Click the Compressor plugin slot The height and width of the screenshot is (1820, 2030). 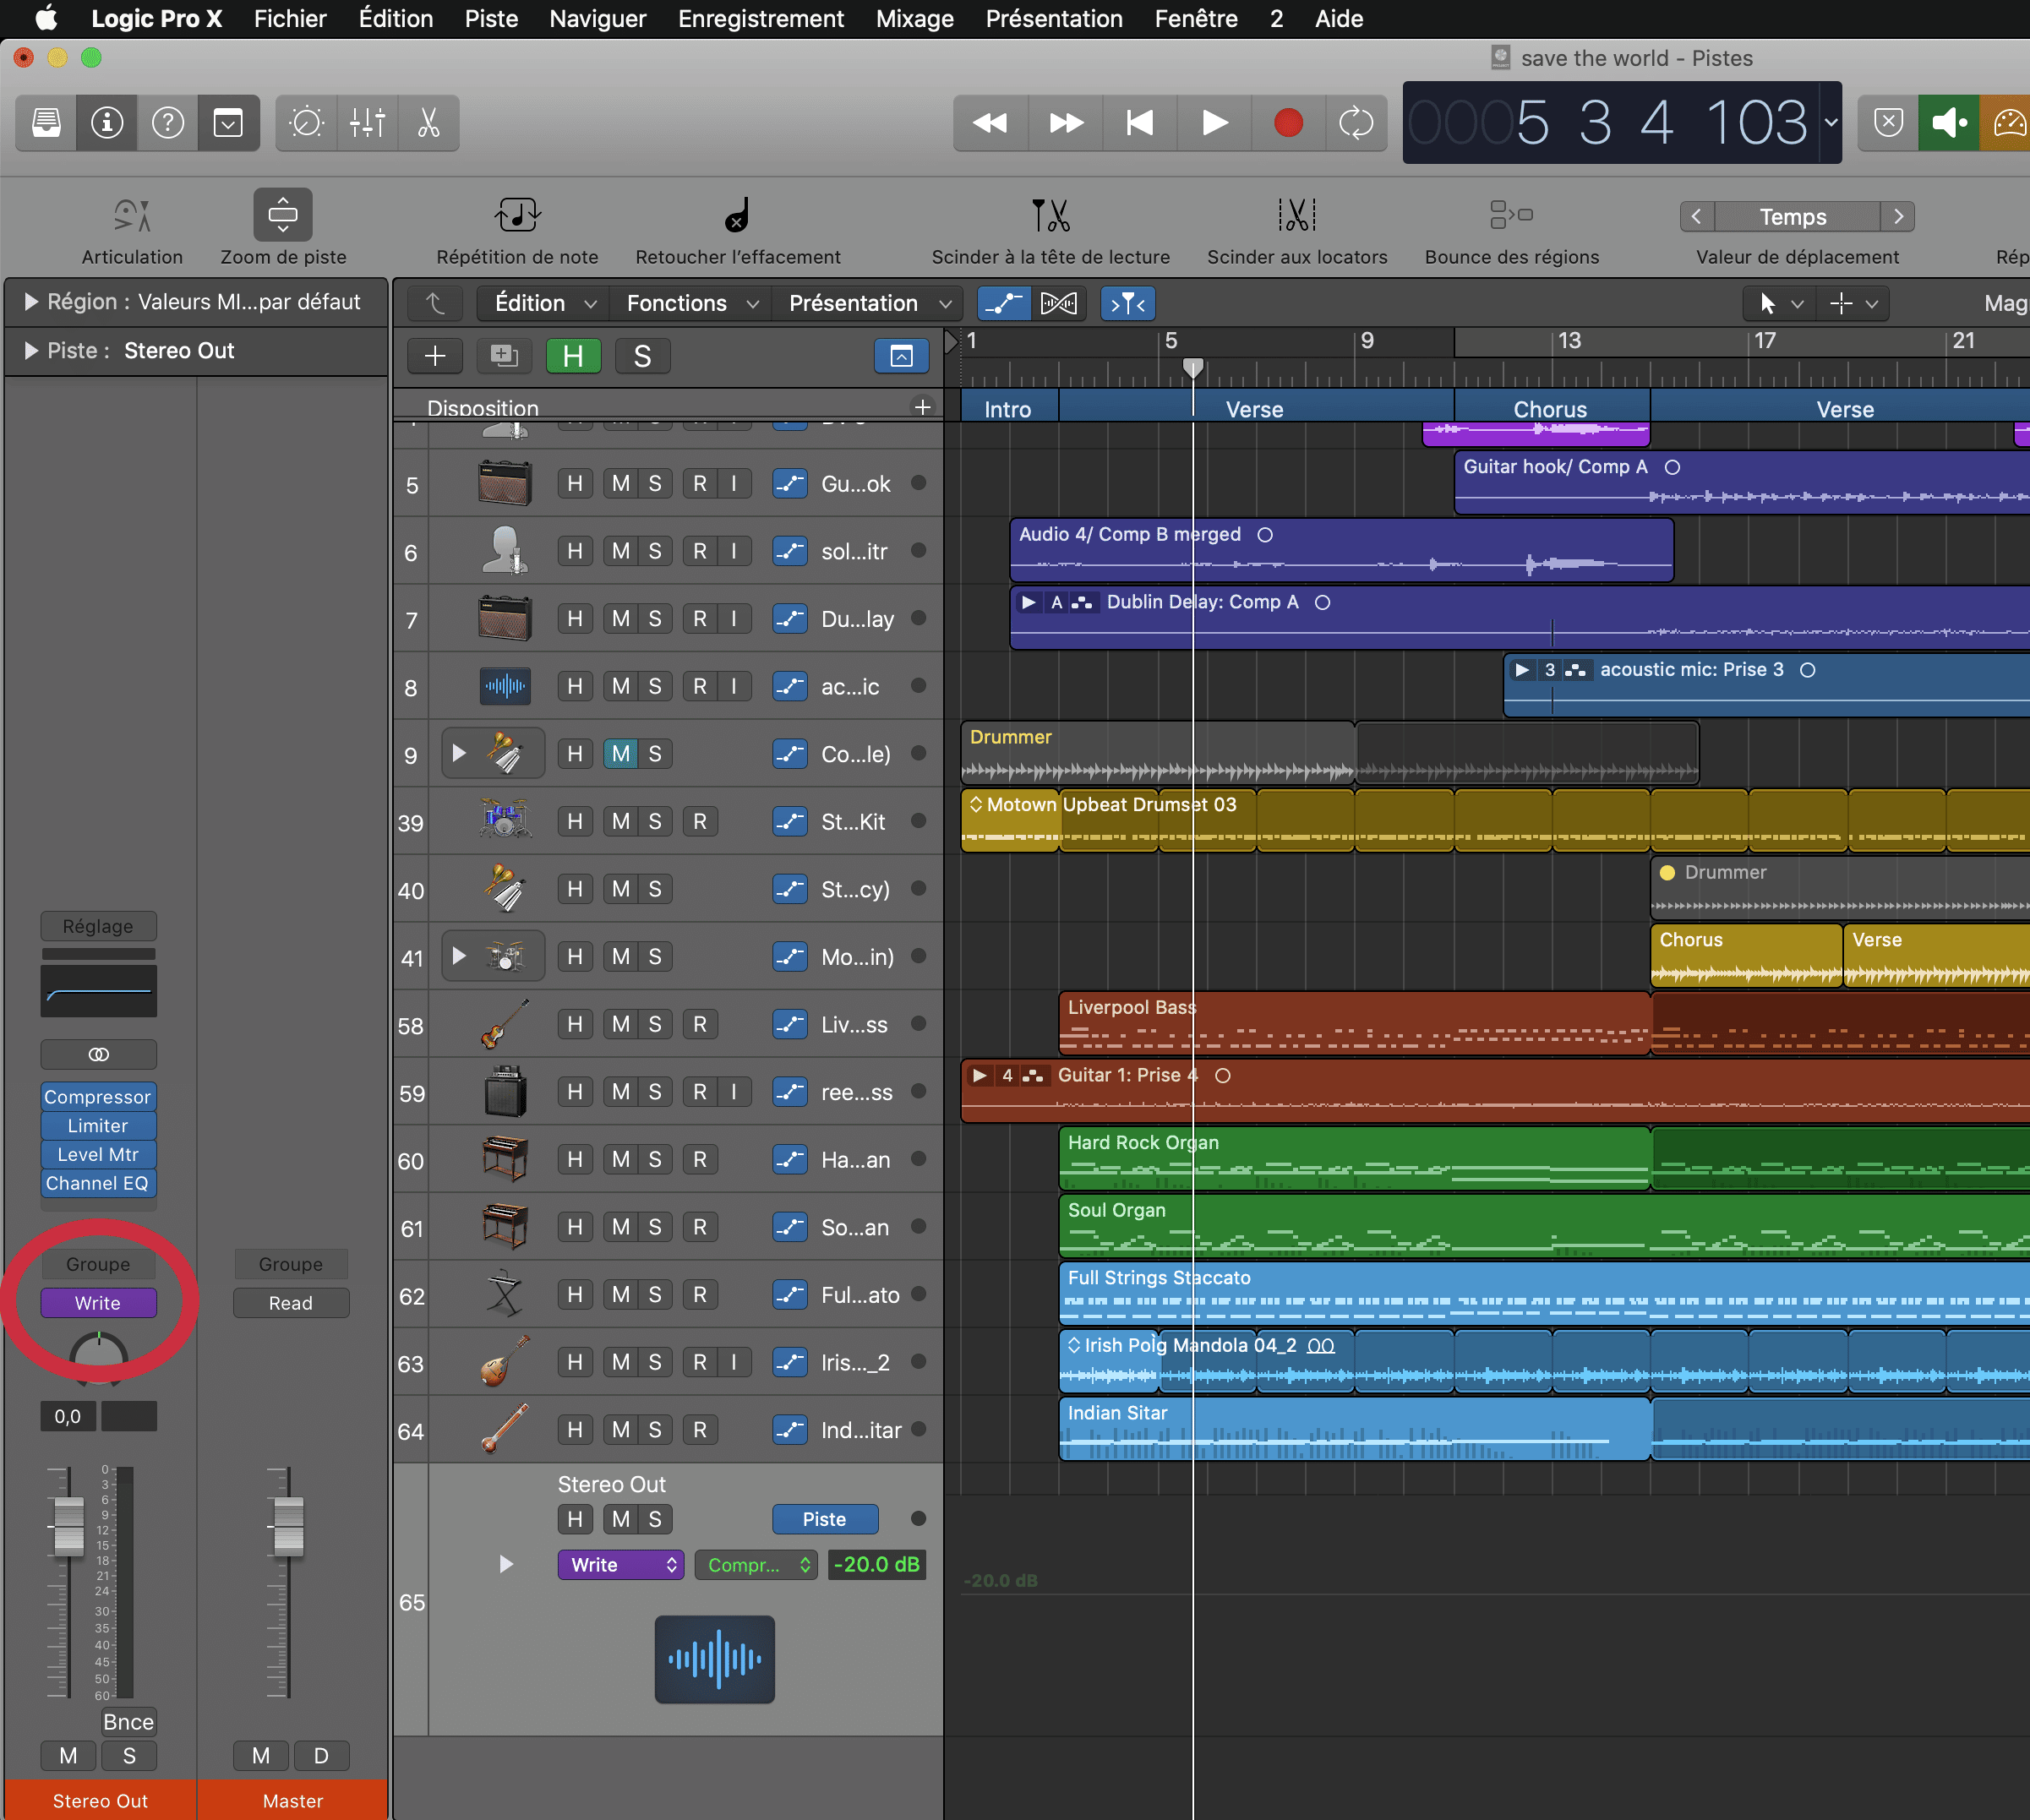tap(98, 1097)
